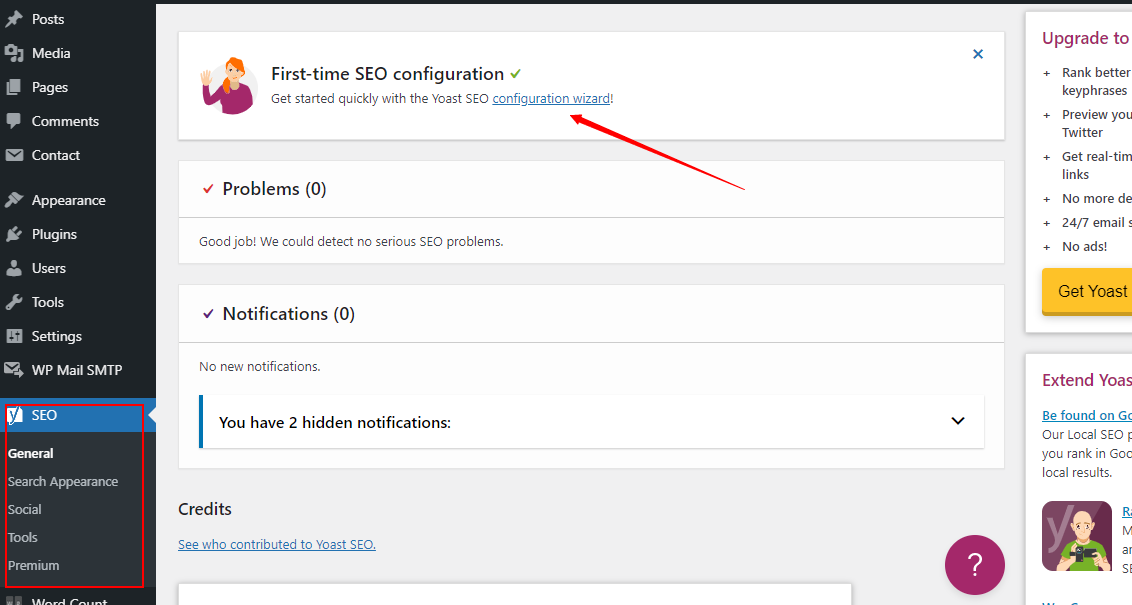Click the Credits heading

click(205, 509)
